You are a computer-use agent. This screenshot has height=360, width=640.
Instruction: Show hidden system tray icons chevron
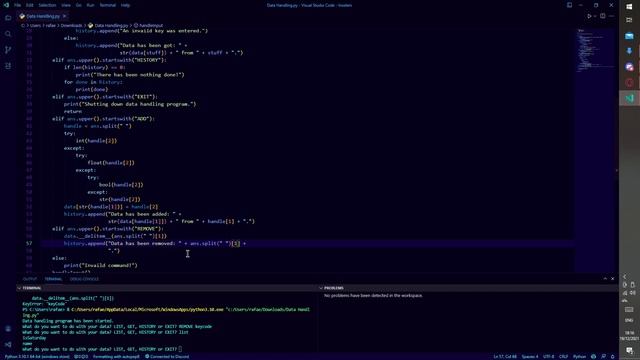624,277
